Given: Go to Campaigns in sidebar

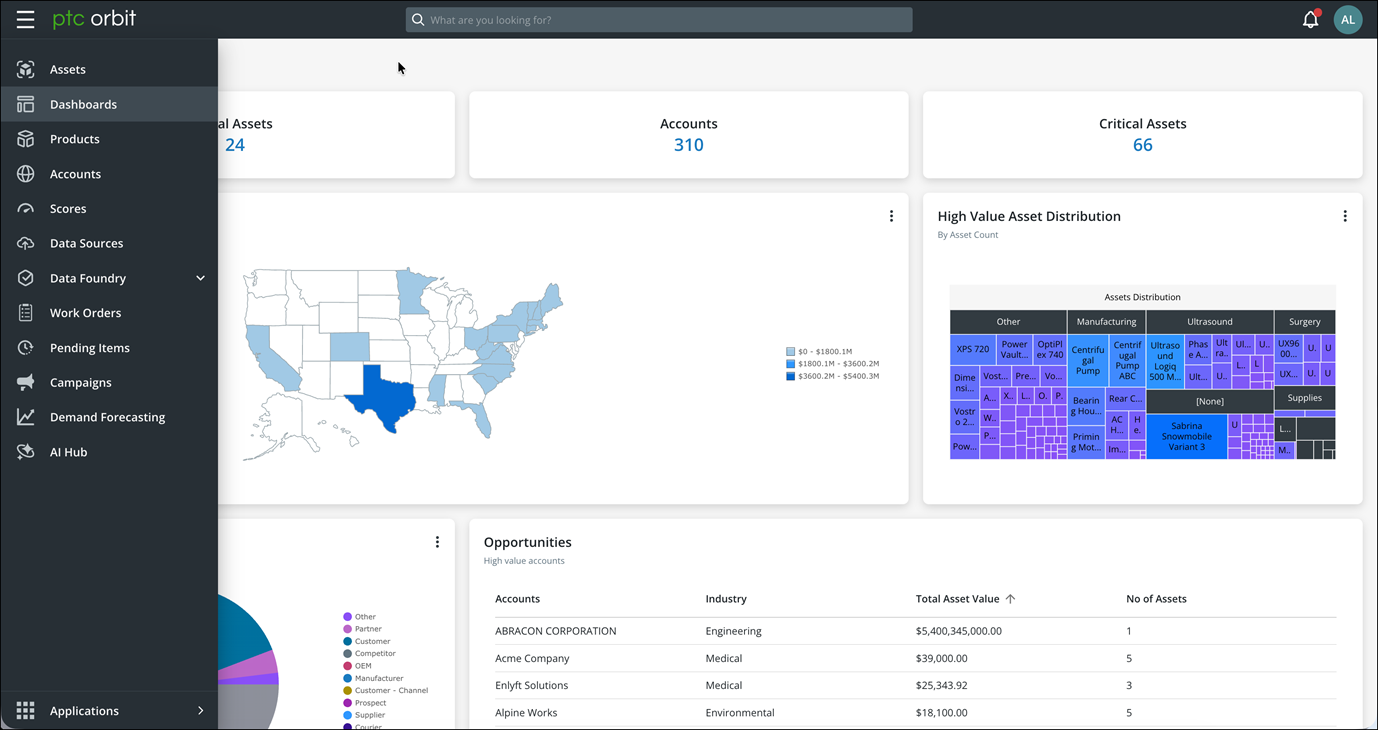Looking at the screenshot, I should click(109, 382).
